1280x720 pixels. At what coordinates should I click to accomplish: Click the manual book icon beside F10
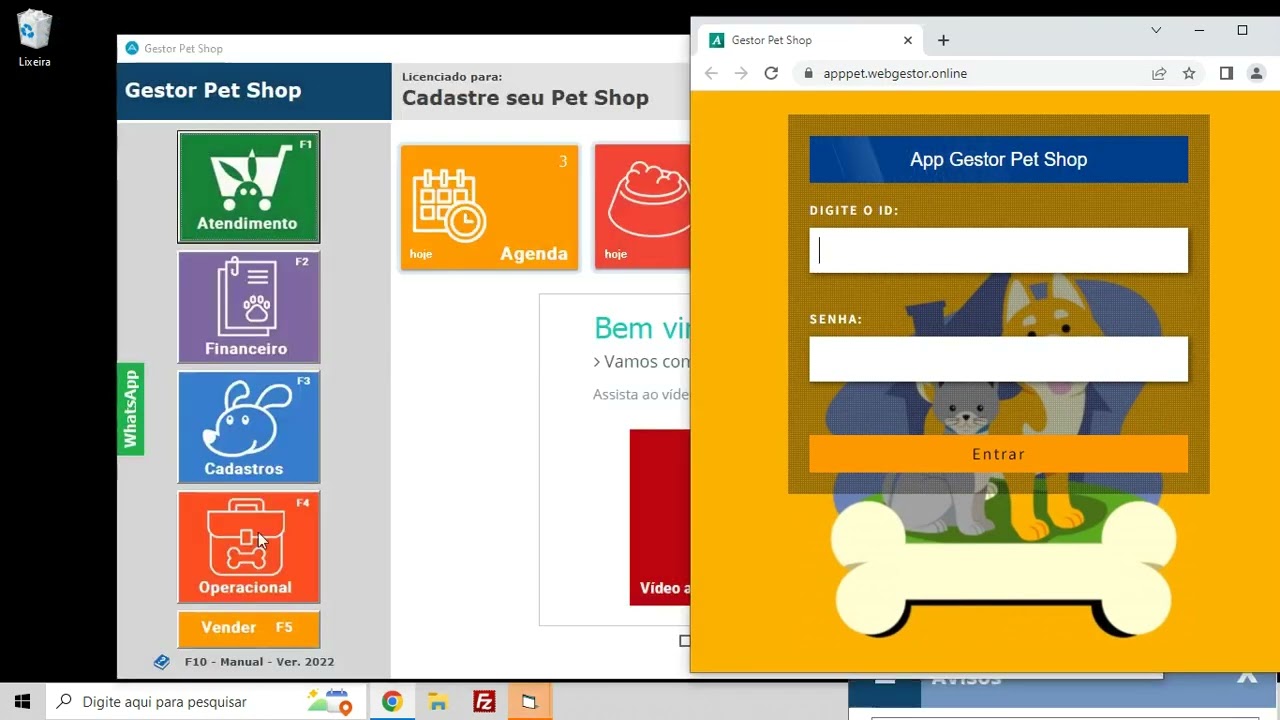(x=162, y=662)
